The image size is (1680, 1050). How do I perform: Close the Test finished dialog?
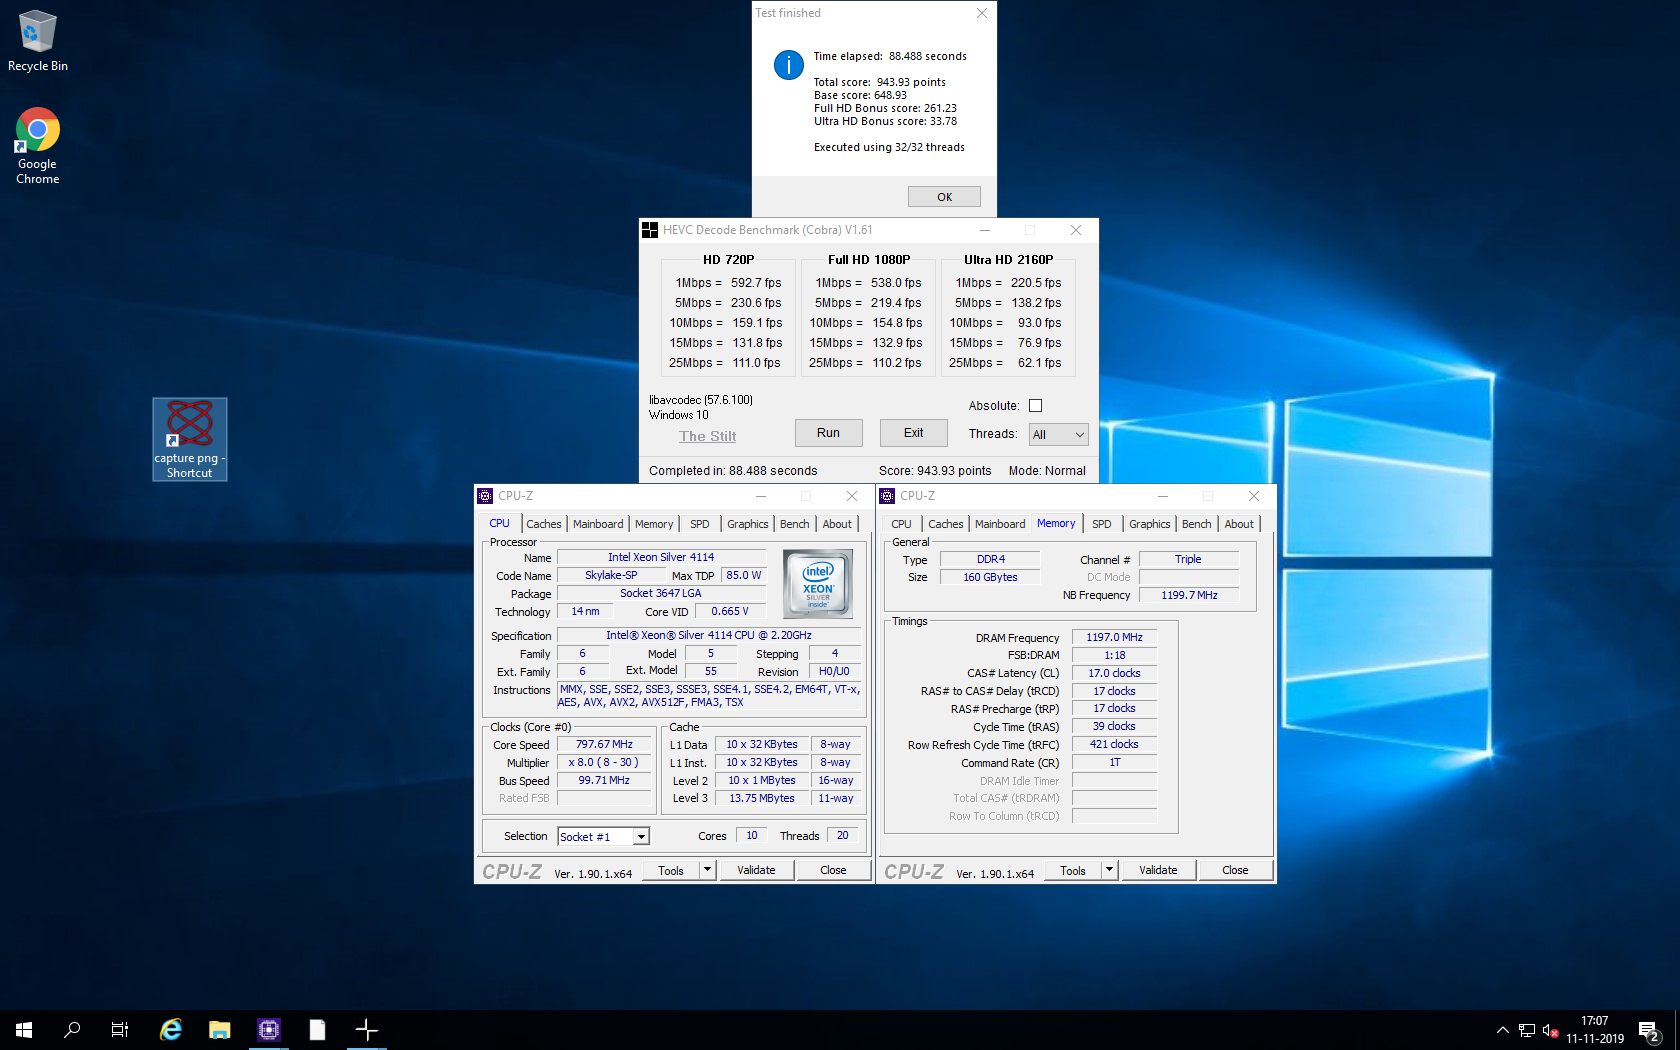[982, 13]
